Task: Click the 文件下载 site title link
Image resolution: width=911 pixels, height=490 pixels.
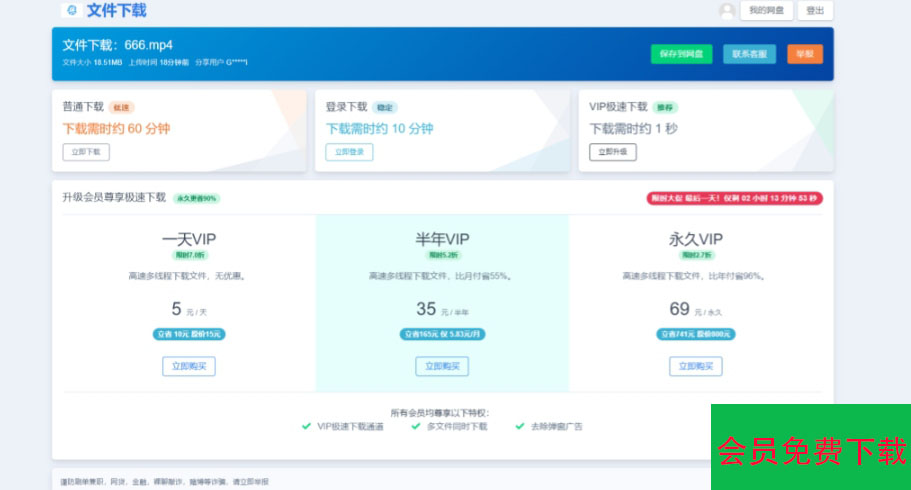Action: click(x=116, y=10)
